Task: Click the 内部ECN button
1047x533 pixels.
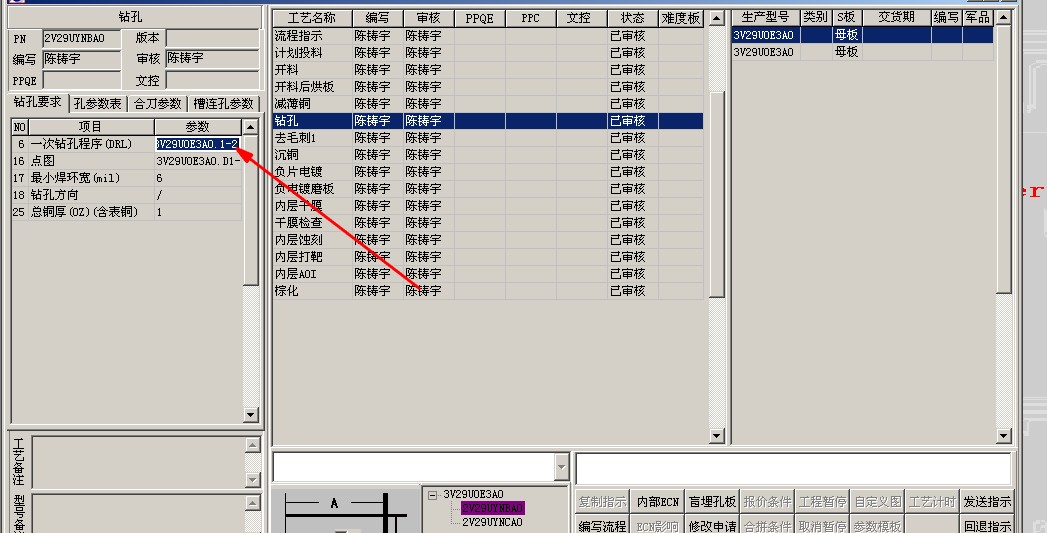Action: [x=658, y=502]
